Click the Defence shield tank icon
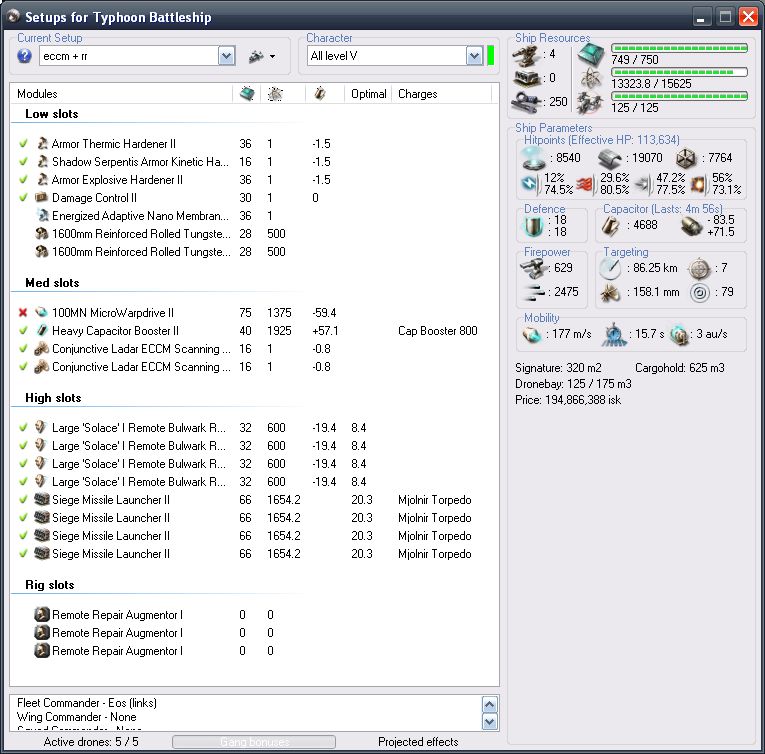This screenshot has height=754, width=765. (532, 226)
